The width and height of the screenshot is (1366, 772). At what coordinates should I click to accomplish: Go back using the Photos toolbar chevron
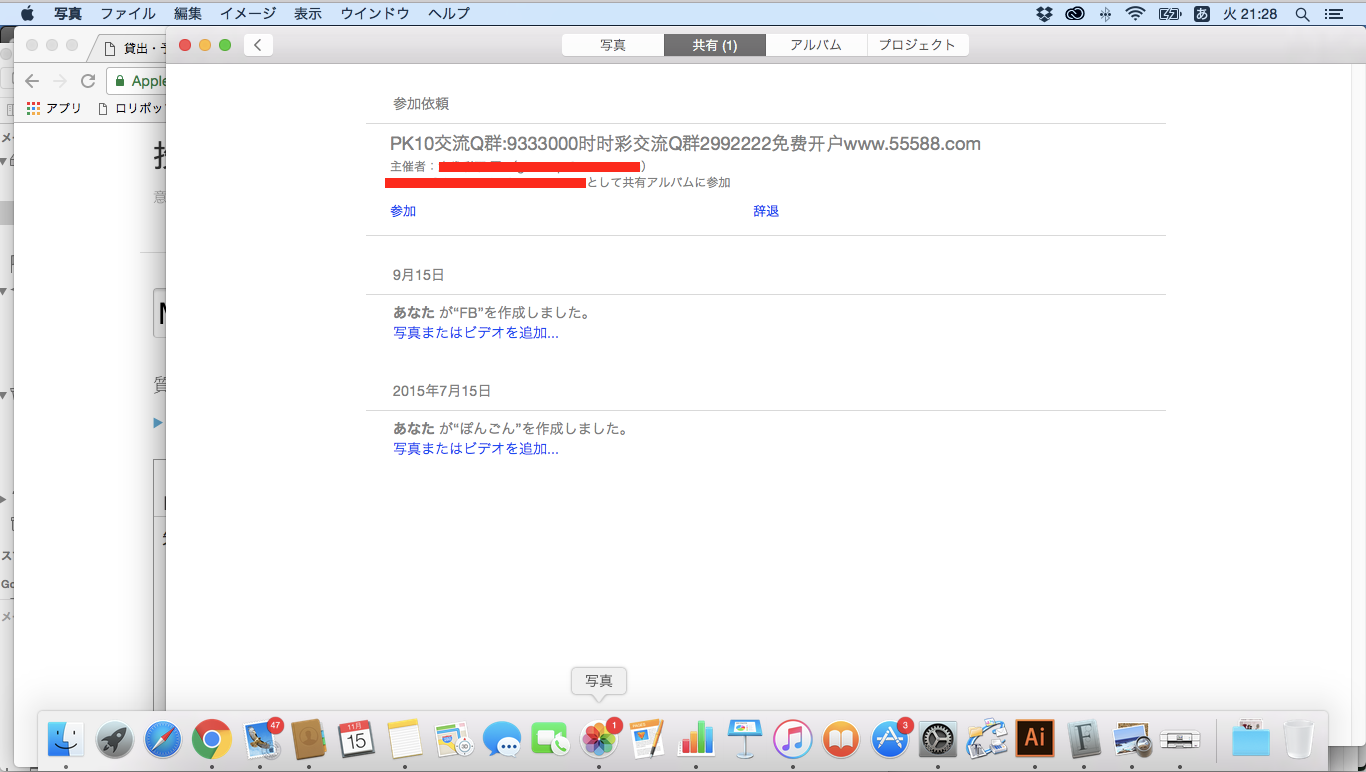258,45
